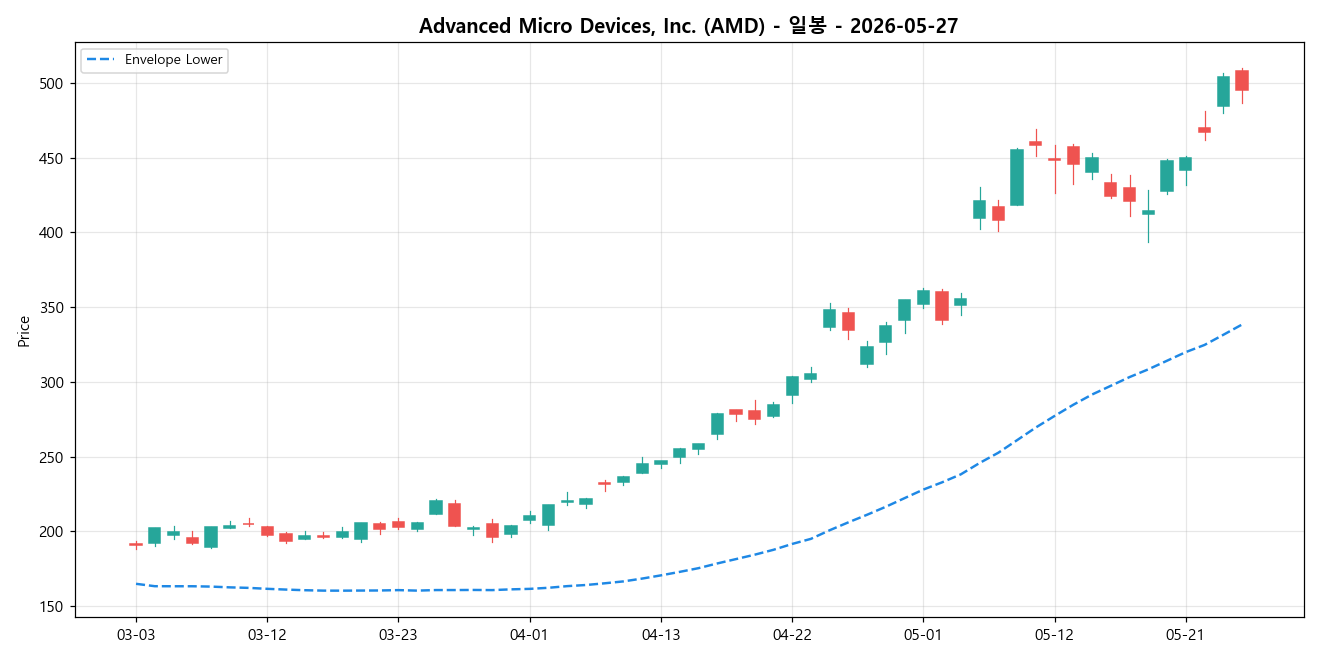1320x660 pixels.
Task: Click the chart title mentioning AMD
Action: tap(688, 26)
